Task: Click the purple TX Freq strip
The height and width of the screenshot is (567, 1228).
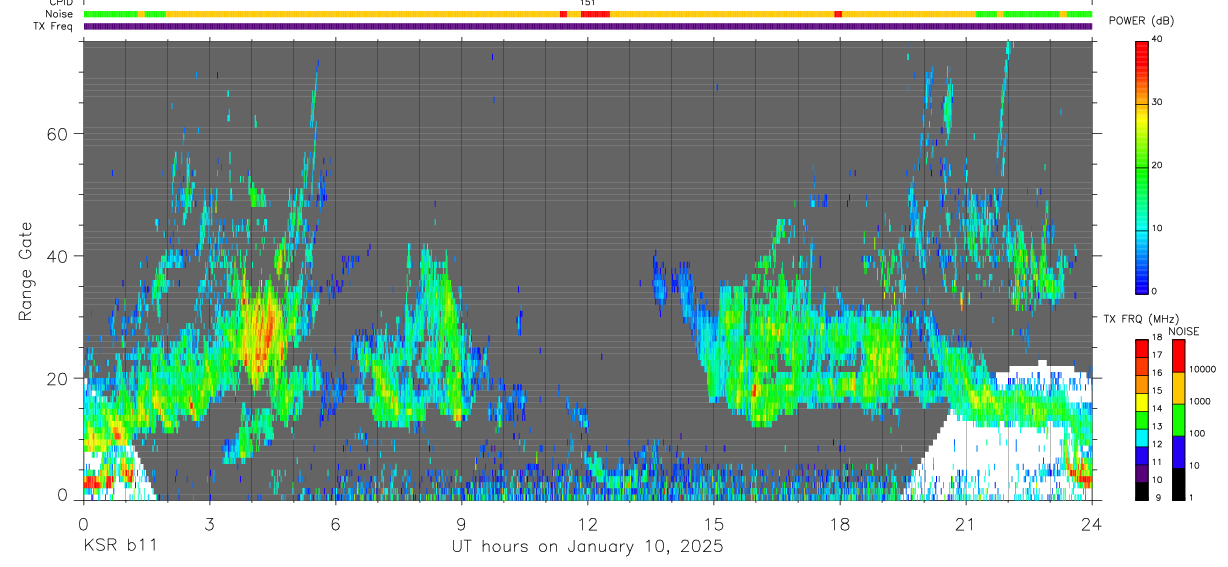Action: [x=588, y=26]
